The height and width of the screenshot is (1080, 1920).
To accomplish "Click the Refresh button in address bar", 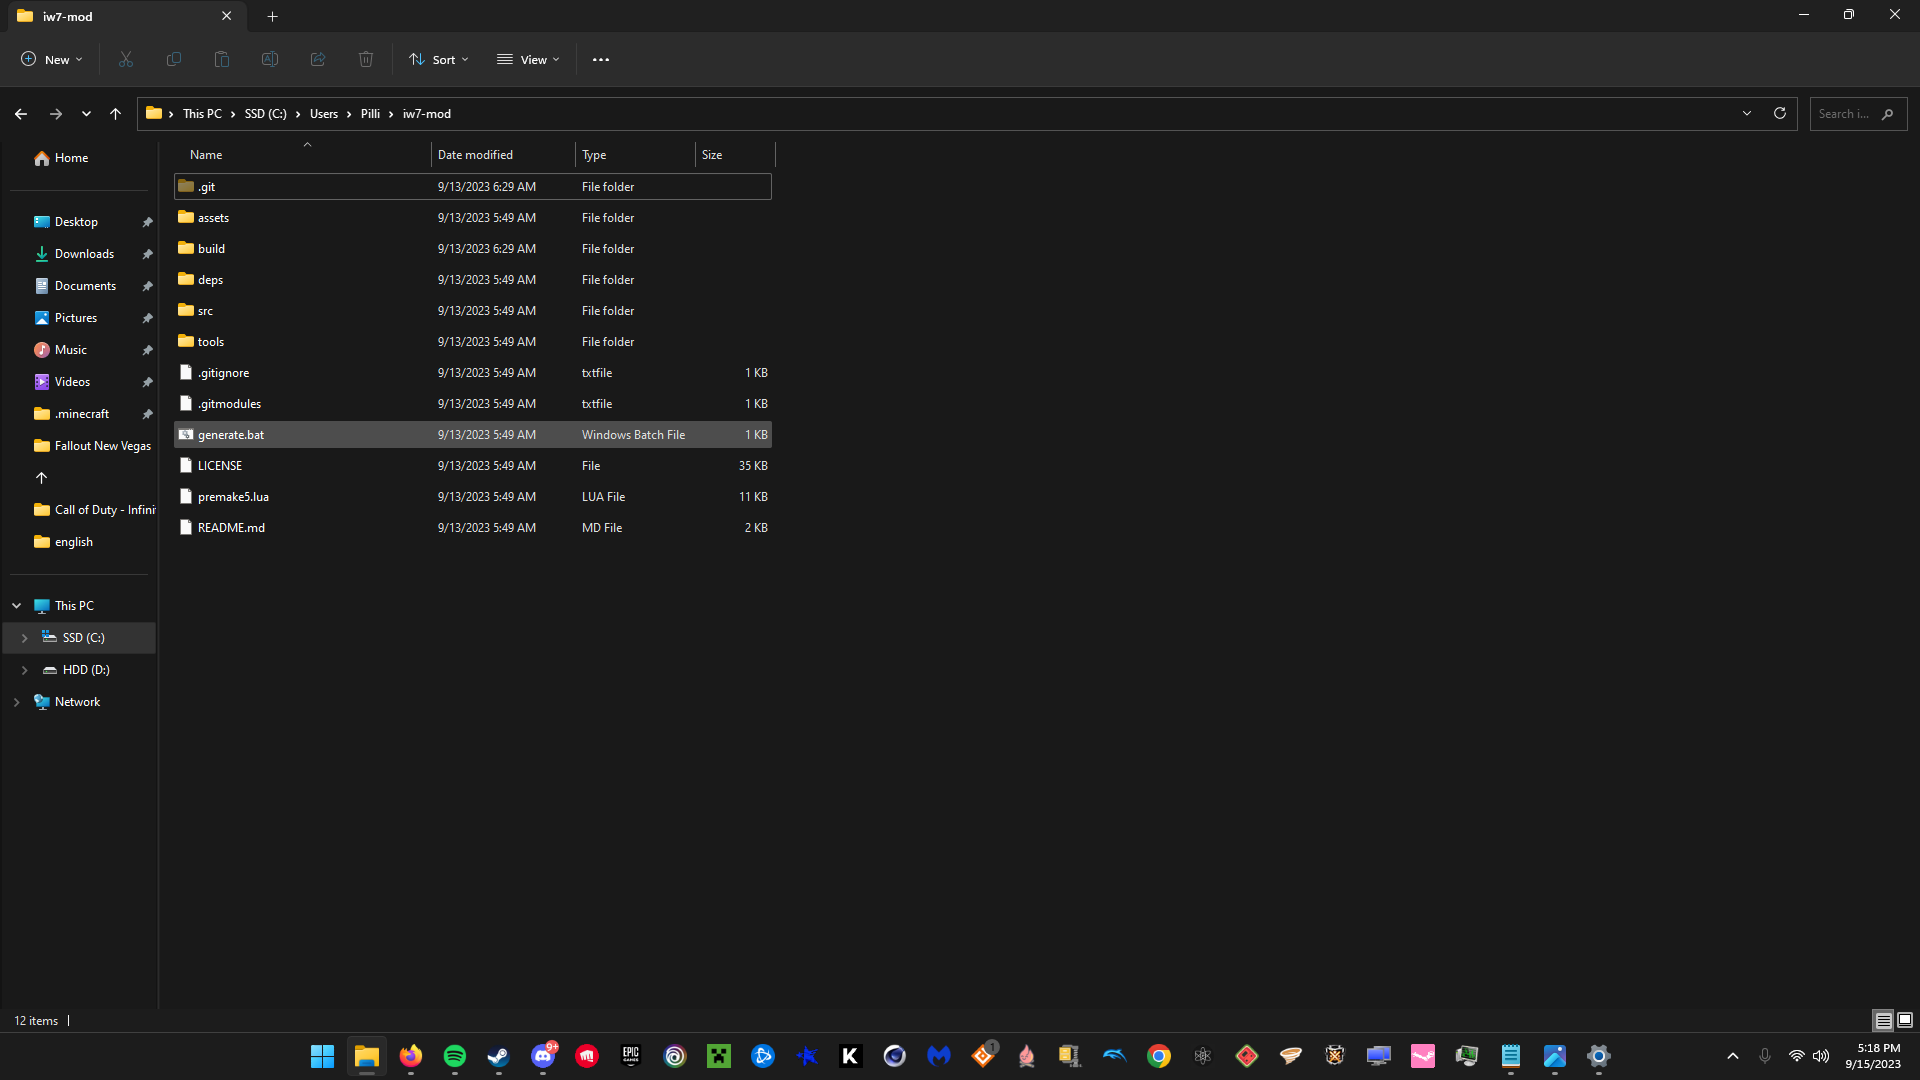I will tap(1780, 114).
